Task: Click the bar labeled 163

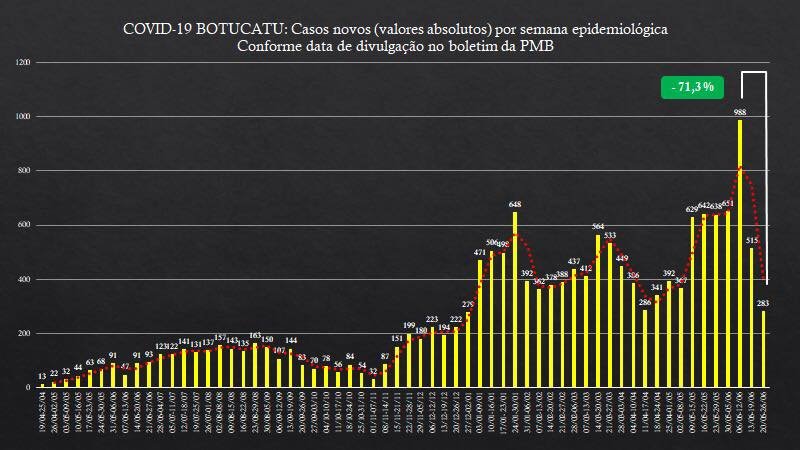Action: click(x=255, y=365)
